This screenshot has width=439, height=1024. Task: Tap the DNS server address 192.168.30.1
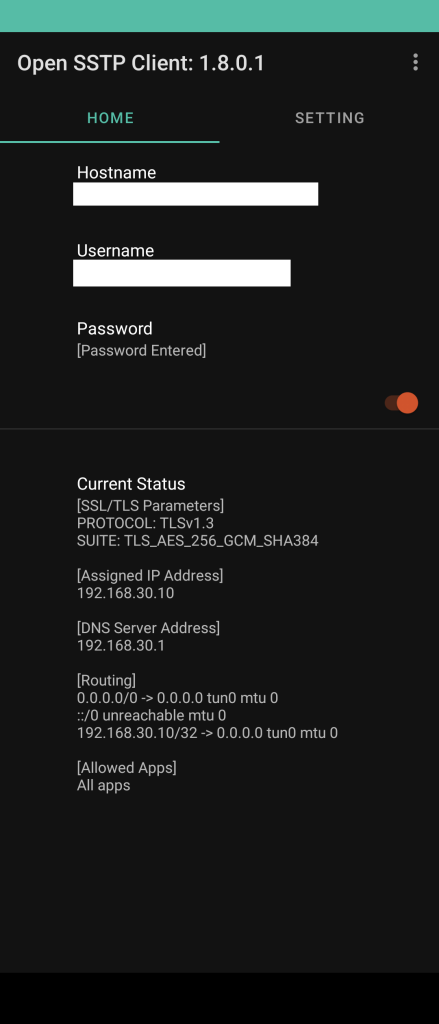121,645
